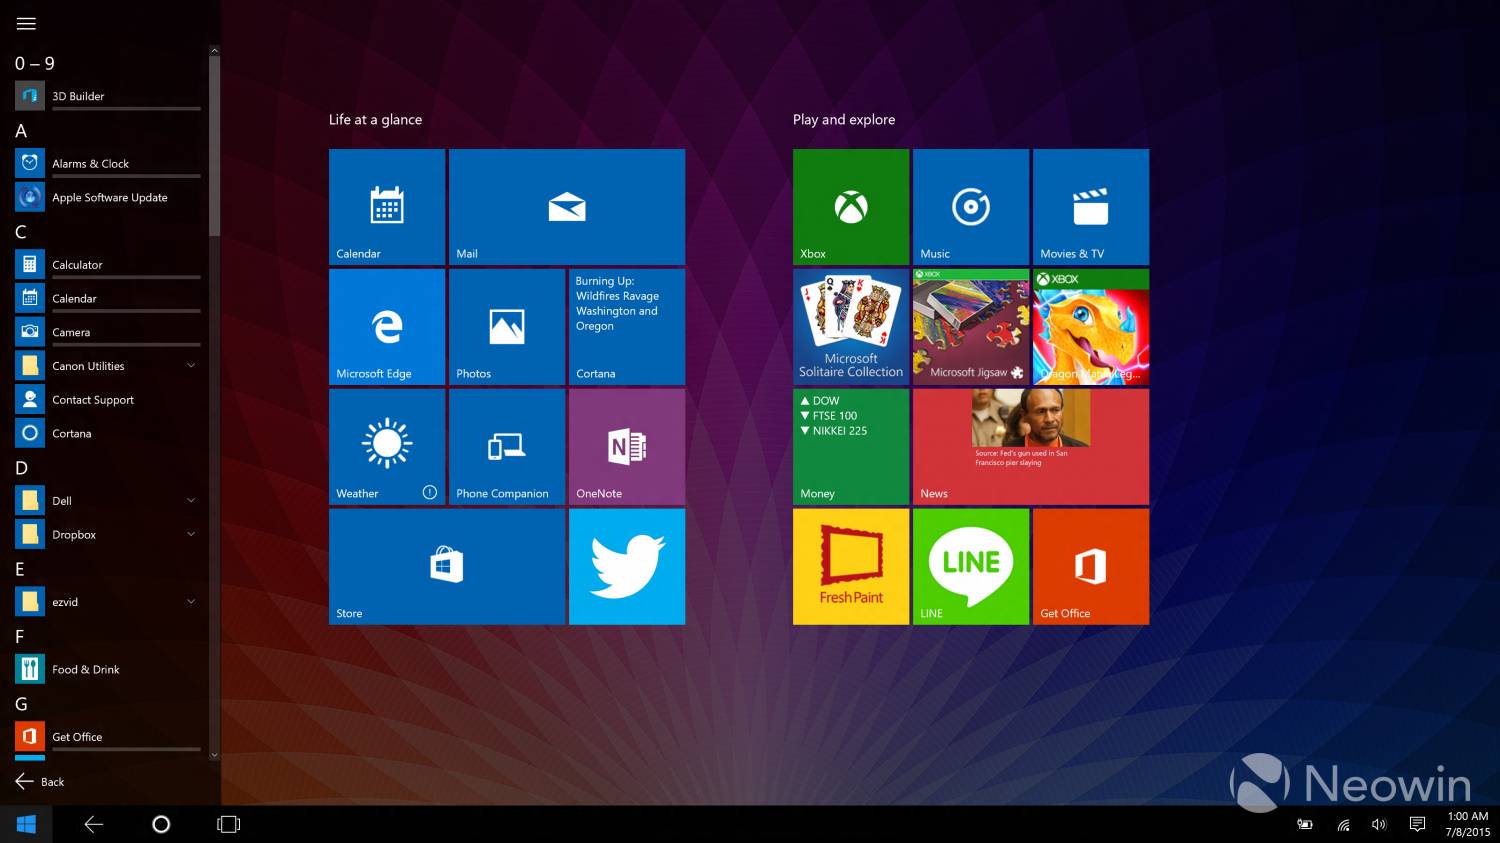Open Cortana from the app list
1500x843 pixels.
108,433
